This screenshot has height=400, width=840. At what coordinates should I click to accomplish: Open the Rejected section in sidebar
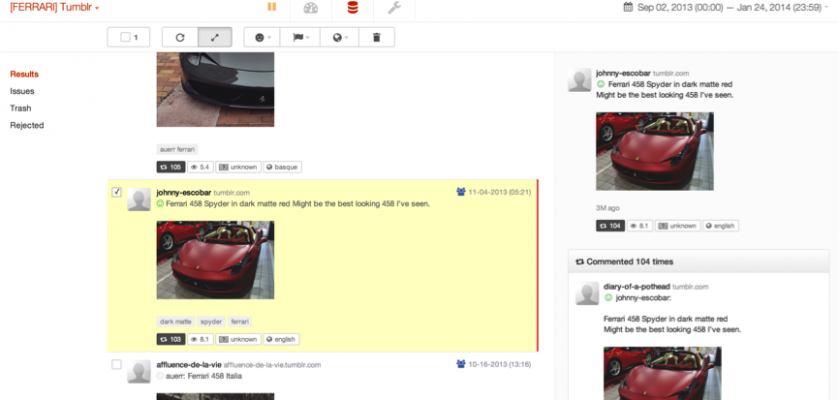(26, 125)
